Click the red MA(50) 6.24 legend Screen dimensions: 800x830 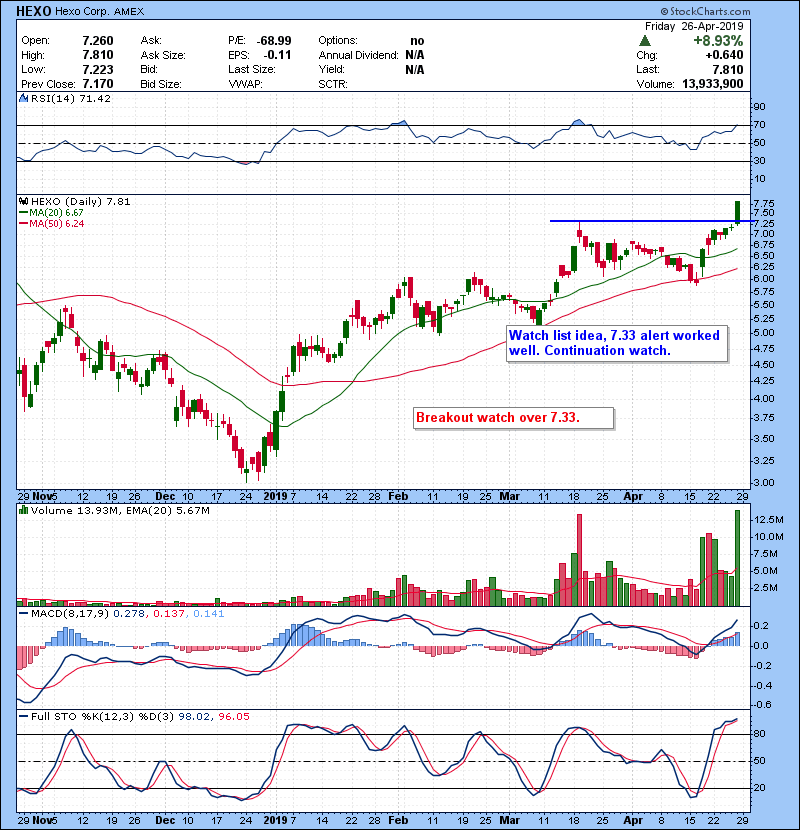(x=51, y=223)
